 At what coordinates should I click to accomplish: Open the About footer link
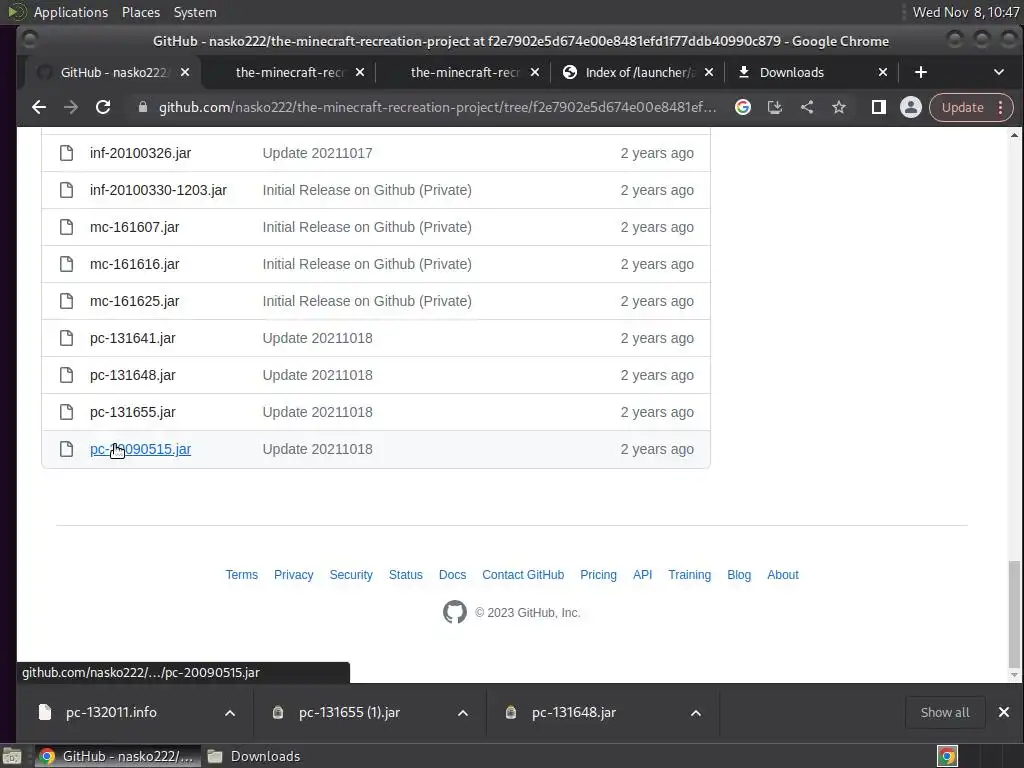783,575
